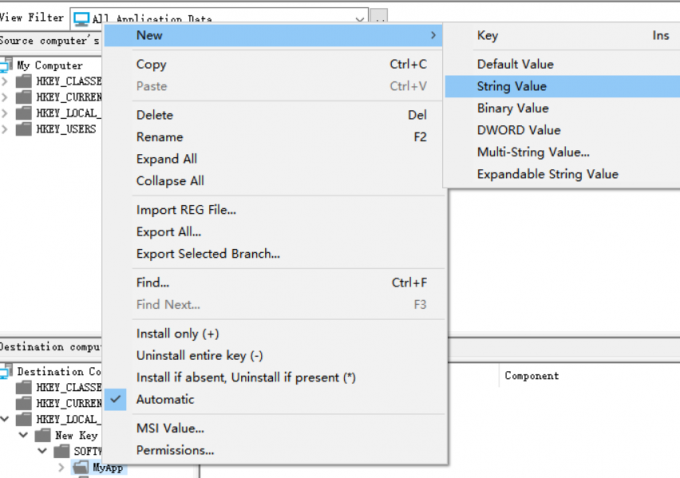Click the HKEY_USERS folder icon in source tree
The height and width of the screenshot is (478, 680).
[25, 129]
